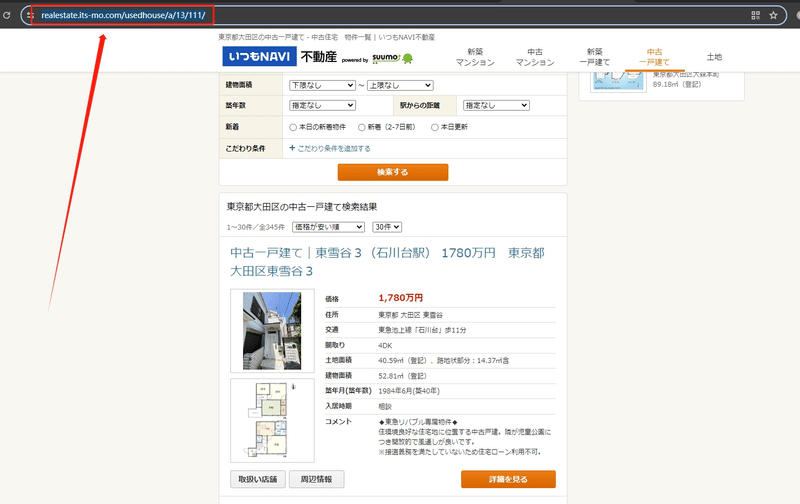Viewport: 800px width, 504px height.
Task: Switch to 土地 tab
Action: (714, 57)
